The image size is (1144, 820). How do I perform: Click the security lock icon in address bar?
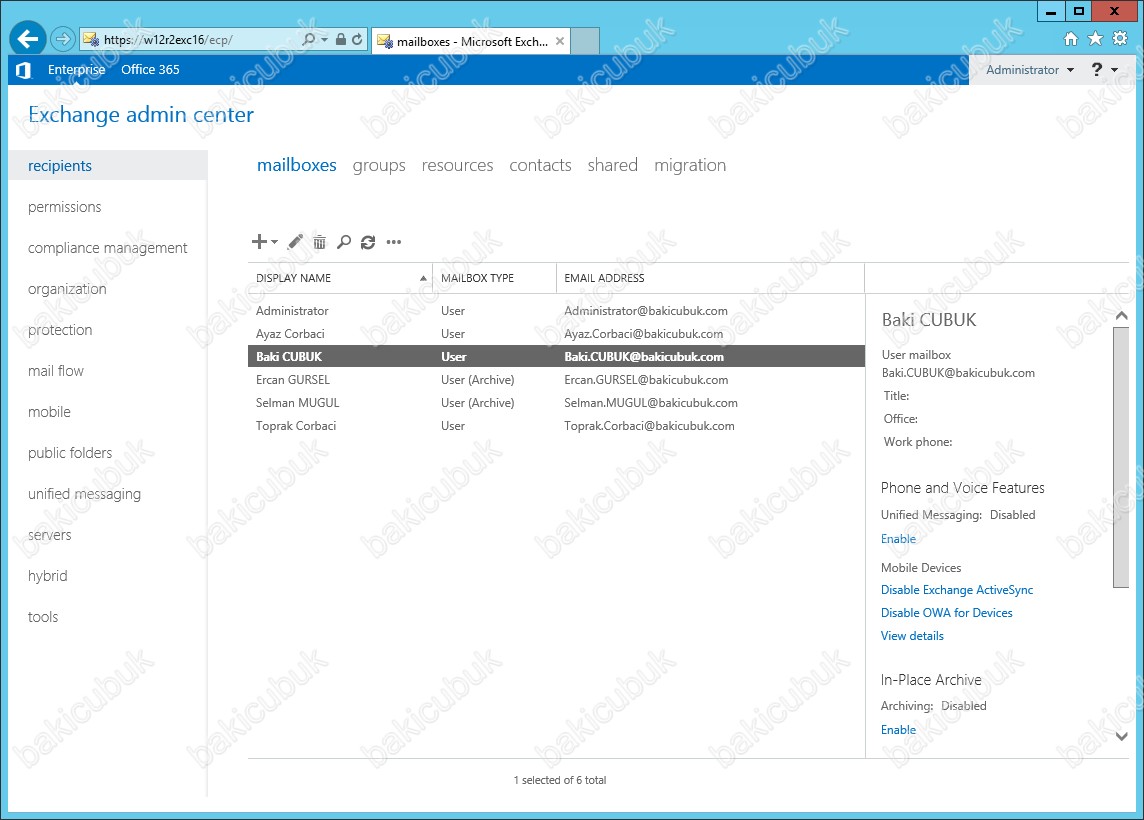point(341,39)
